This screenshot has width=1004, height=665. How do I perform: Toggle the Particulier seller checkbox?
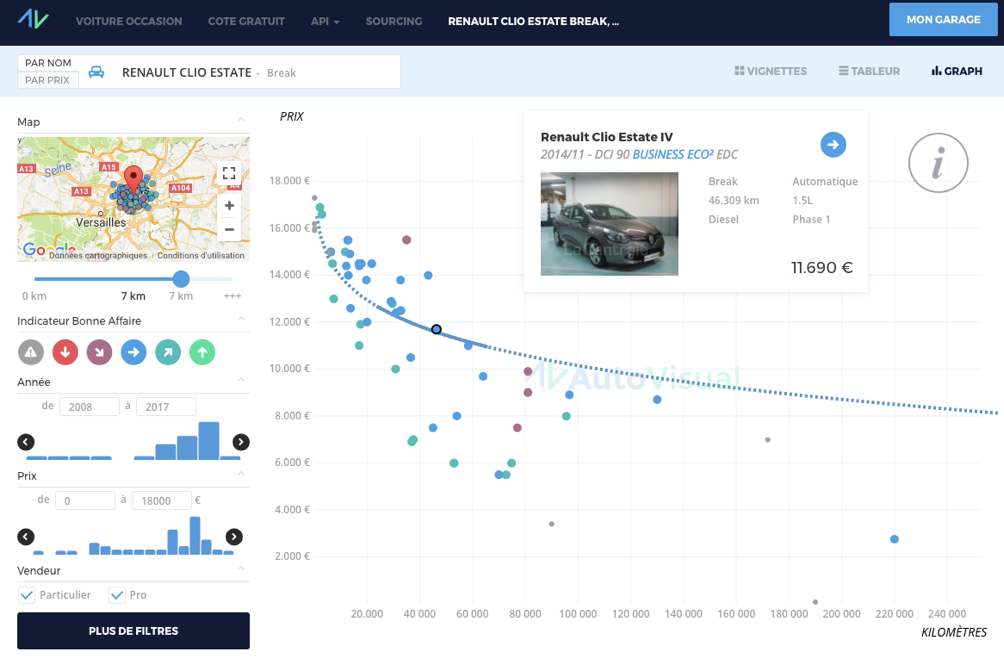click(x=26, y=595)
